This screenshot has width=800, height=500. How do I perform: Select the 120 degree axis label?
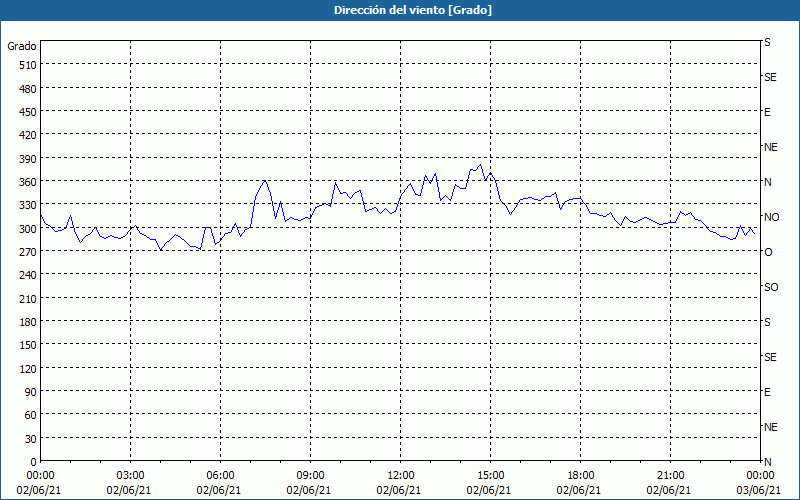[x=29, y=369]
